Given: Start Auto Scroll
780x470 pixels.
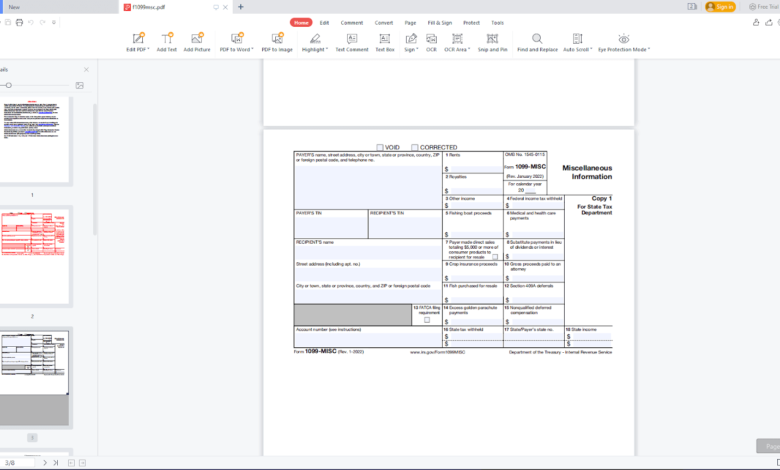Looking at the screenshot, I should click(x=577, y=42).
